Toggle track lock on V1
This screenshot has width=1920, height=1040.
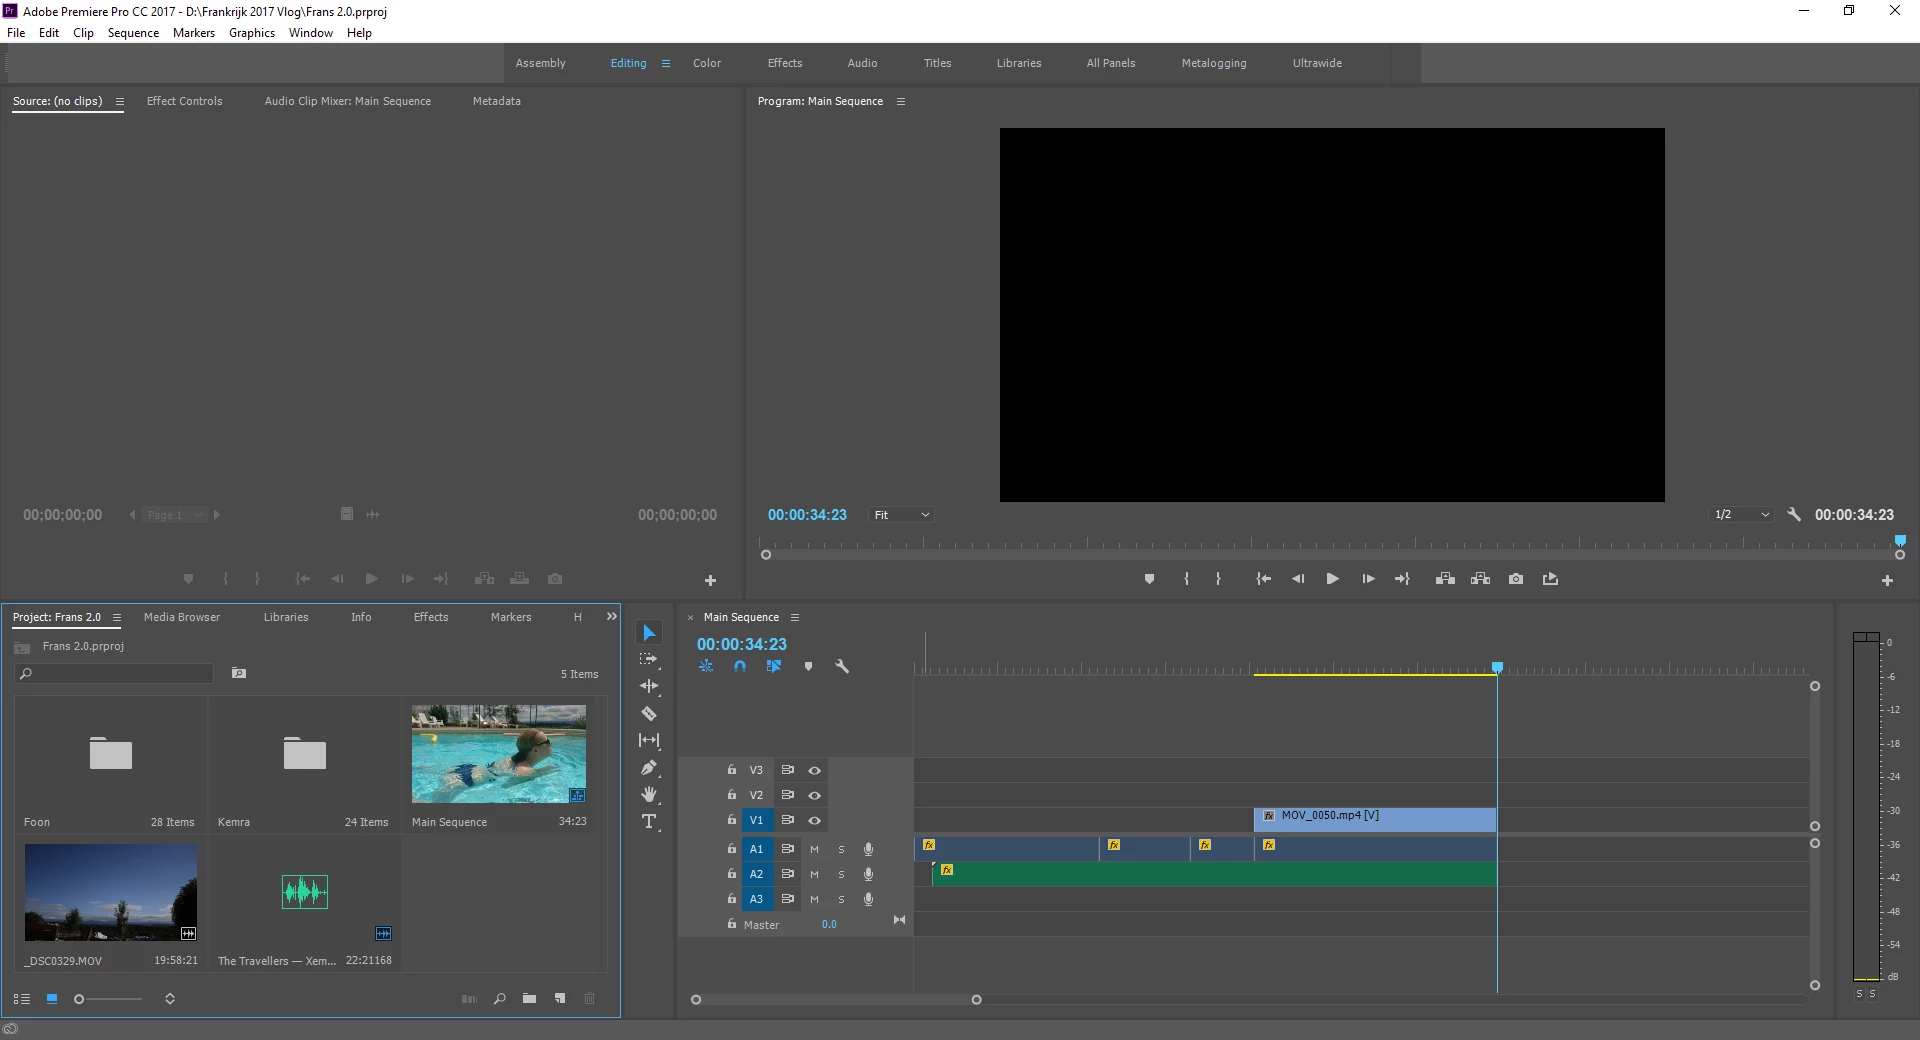(x=732, y=819)
